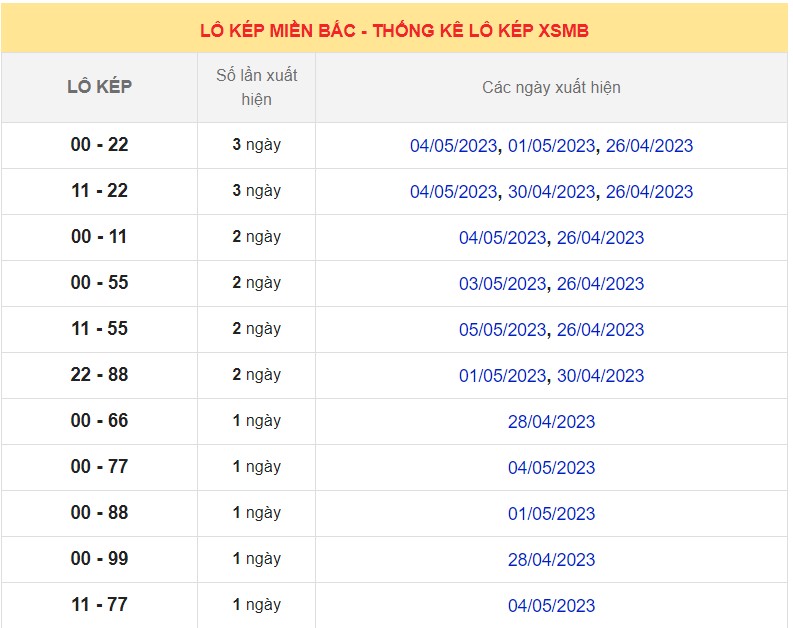Click 28/04/2023 date in 00 - 66 row

[x=551, y=422]
